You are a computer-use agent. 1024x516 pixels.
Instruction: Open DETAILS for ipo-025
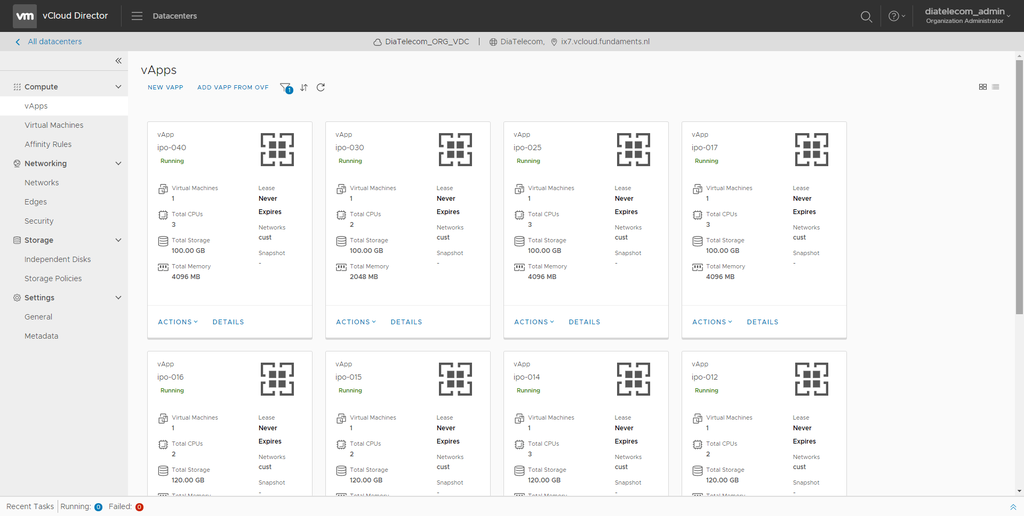584,322
